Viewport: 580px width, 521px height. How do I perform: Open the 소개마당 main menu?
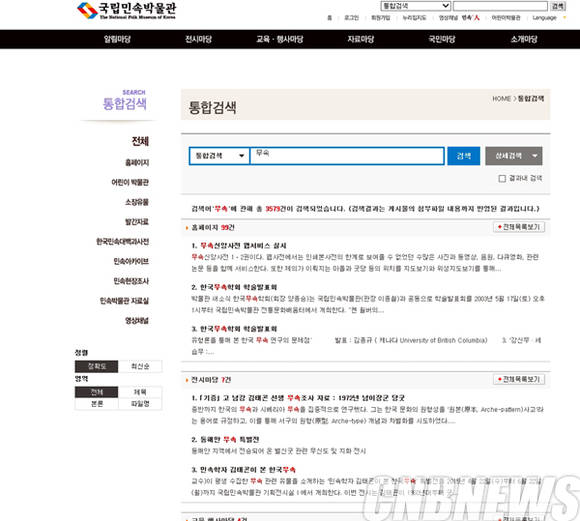tap(524, 39)
